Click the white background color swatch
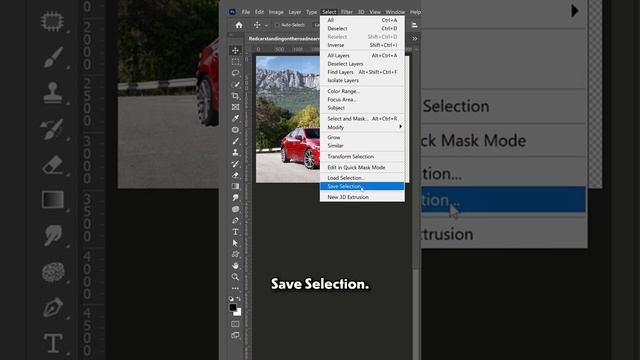640x360 pixels. click(238, 312)
